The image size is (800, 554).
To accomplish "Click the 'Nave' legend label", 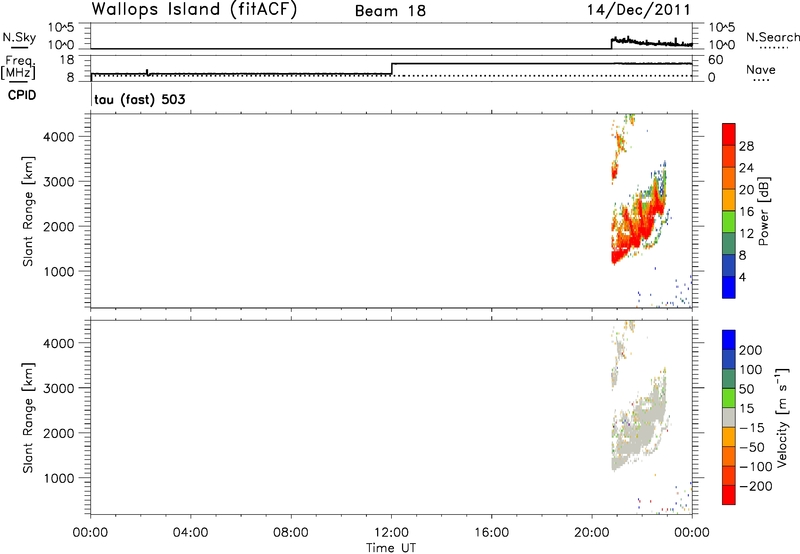I will (760, 70).
